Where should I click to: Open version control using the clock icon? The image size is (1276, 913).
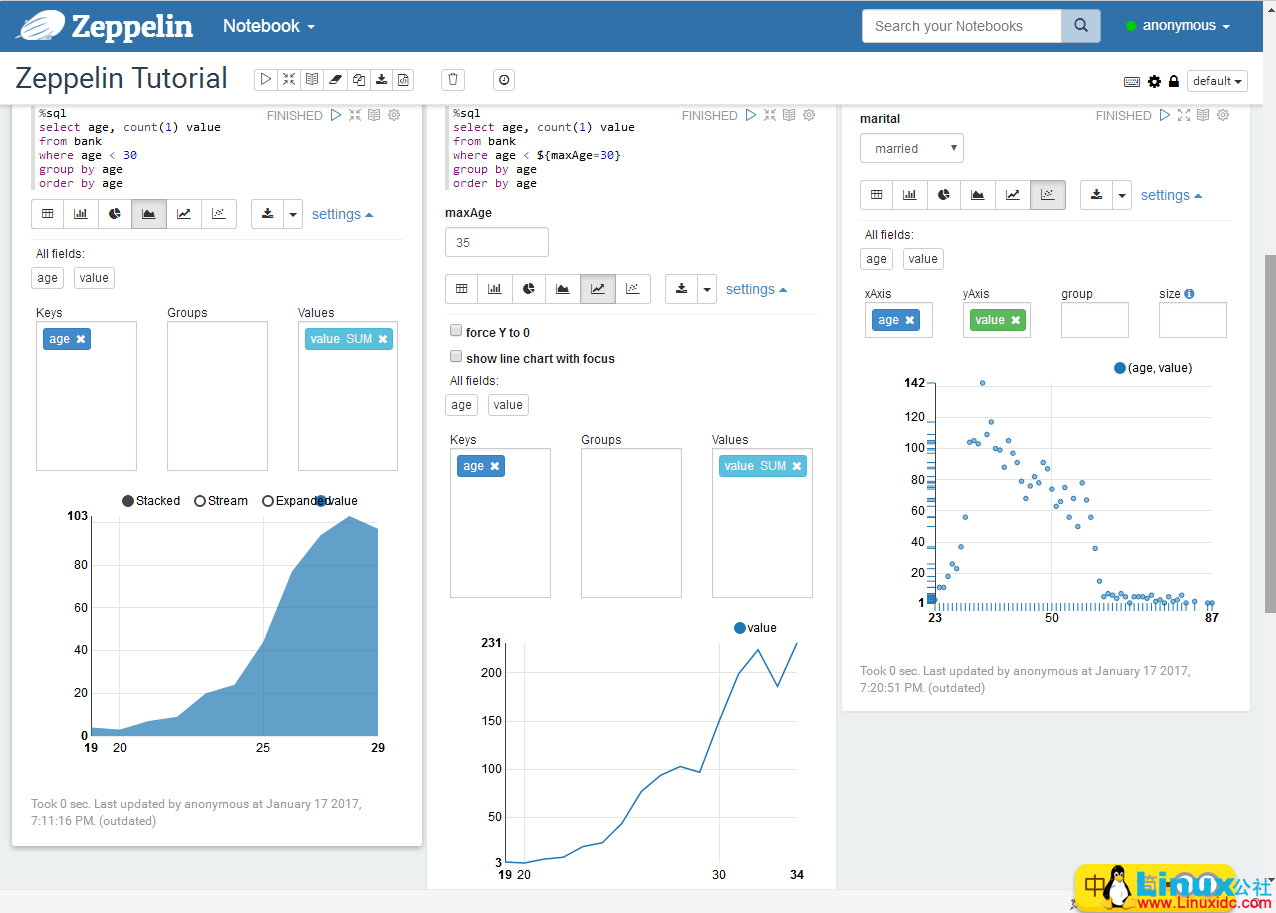coord(503,79)
